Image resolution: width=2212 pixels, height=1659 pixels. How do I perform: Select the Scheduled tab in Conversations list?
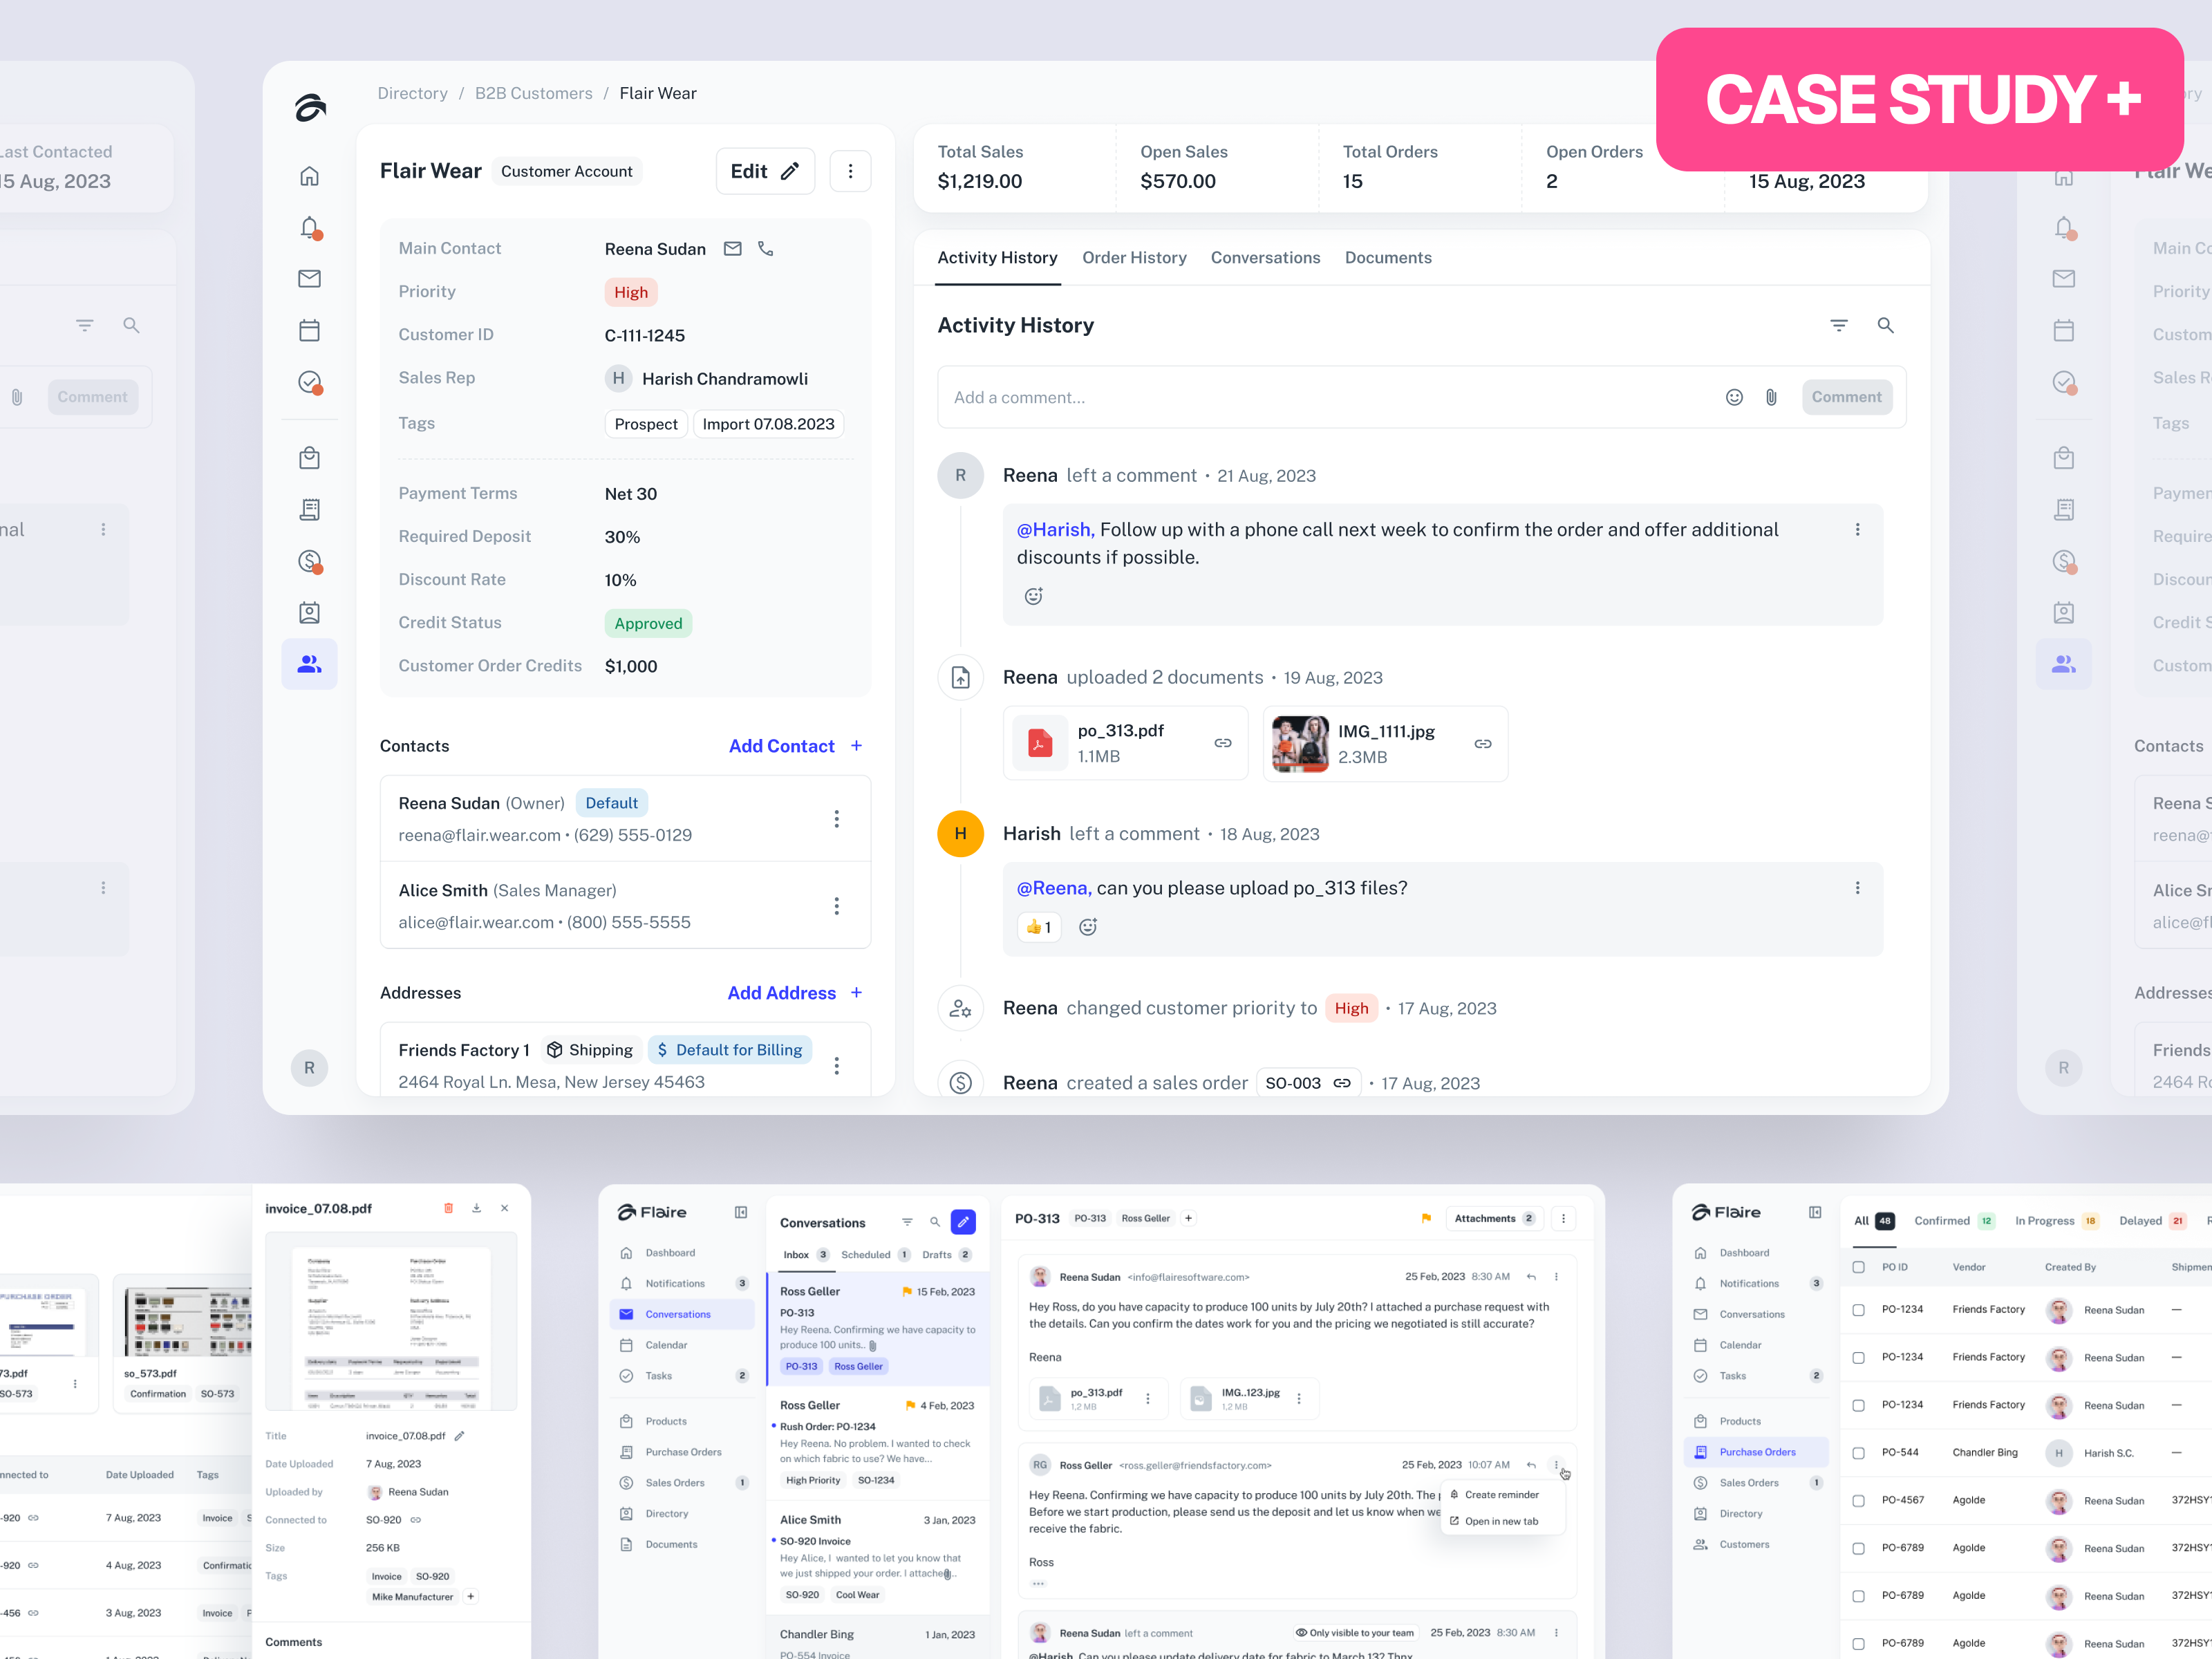875,1255
